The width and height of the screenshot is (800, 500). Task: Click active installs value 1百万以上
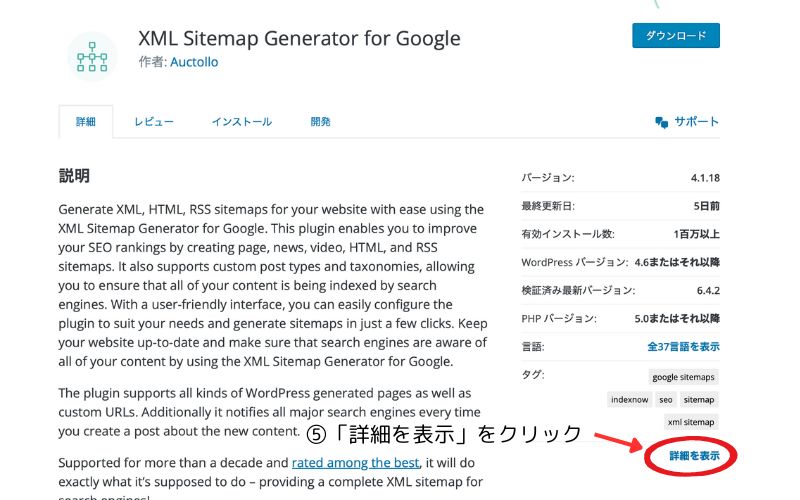pyautogui.click(x=696, y=234)
